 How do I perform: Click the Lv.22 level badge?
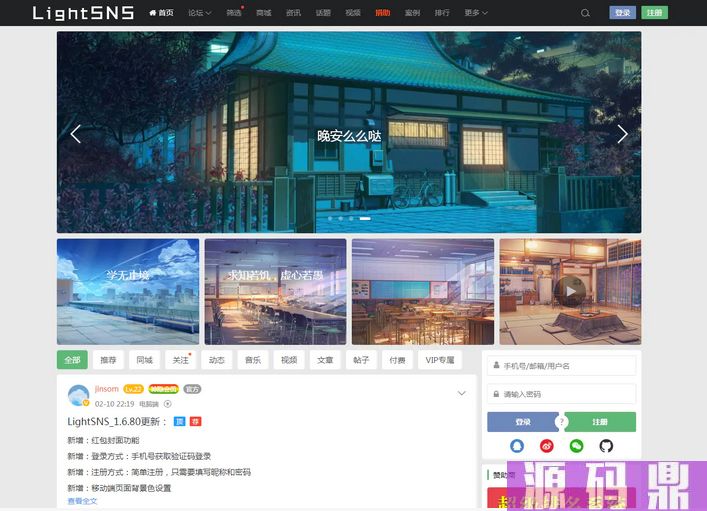(x=133, y=389)
